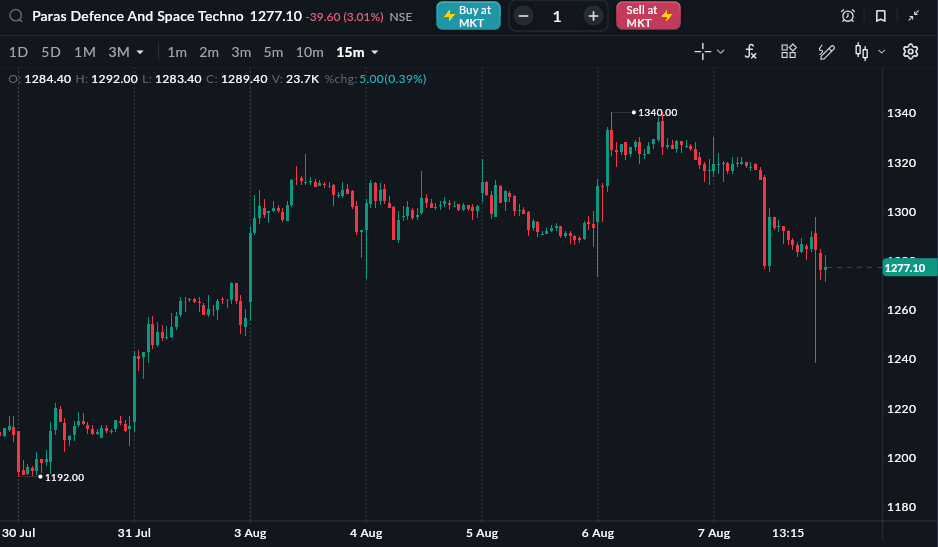This screenshot has height=547, width=938.
Task: Open the drawing tools pencil icon
Action: tap(826, 52)
